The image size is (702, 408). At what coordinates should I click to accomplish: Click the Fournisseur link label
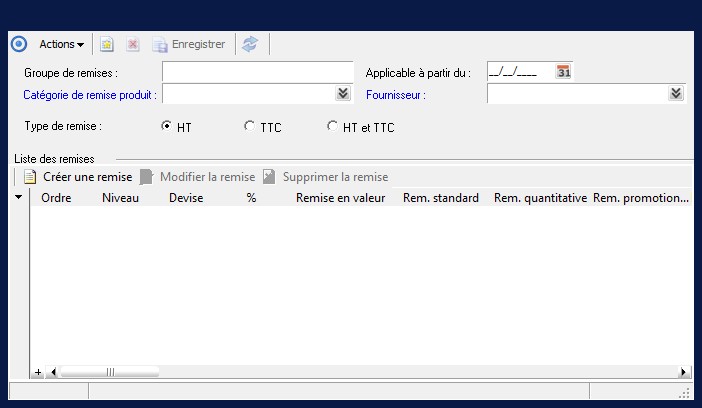396,95
